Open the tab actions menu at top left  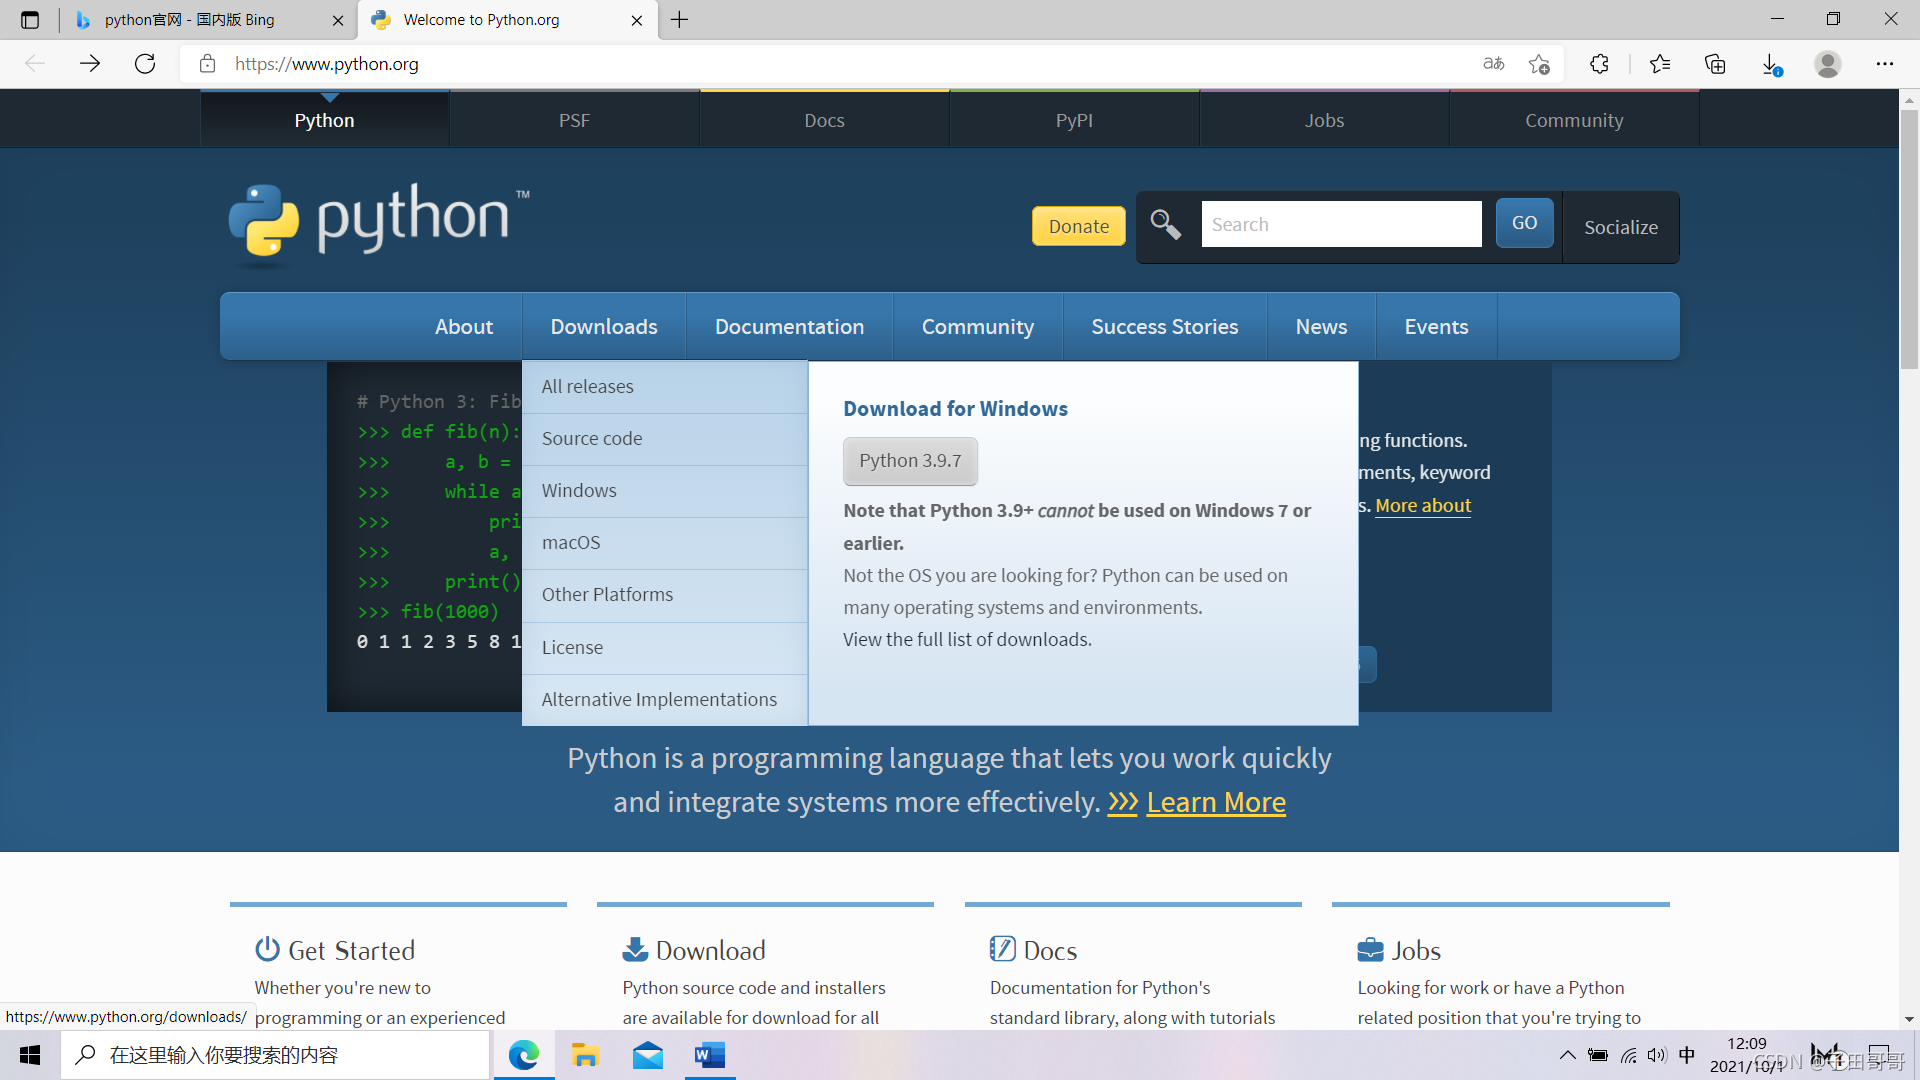pos(30,19)
